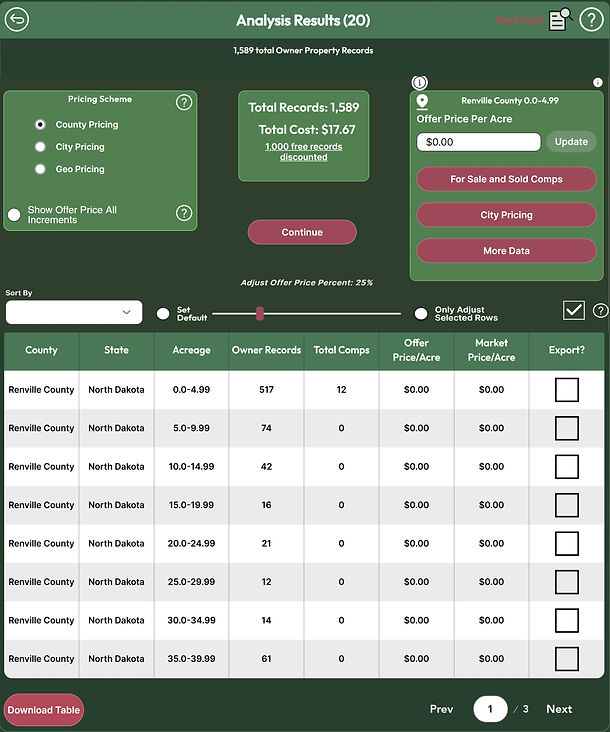The image size is (610, 732).
Task: Choose Geo Pricing radio option
Action: click(x=40, y=169)
